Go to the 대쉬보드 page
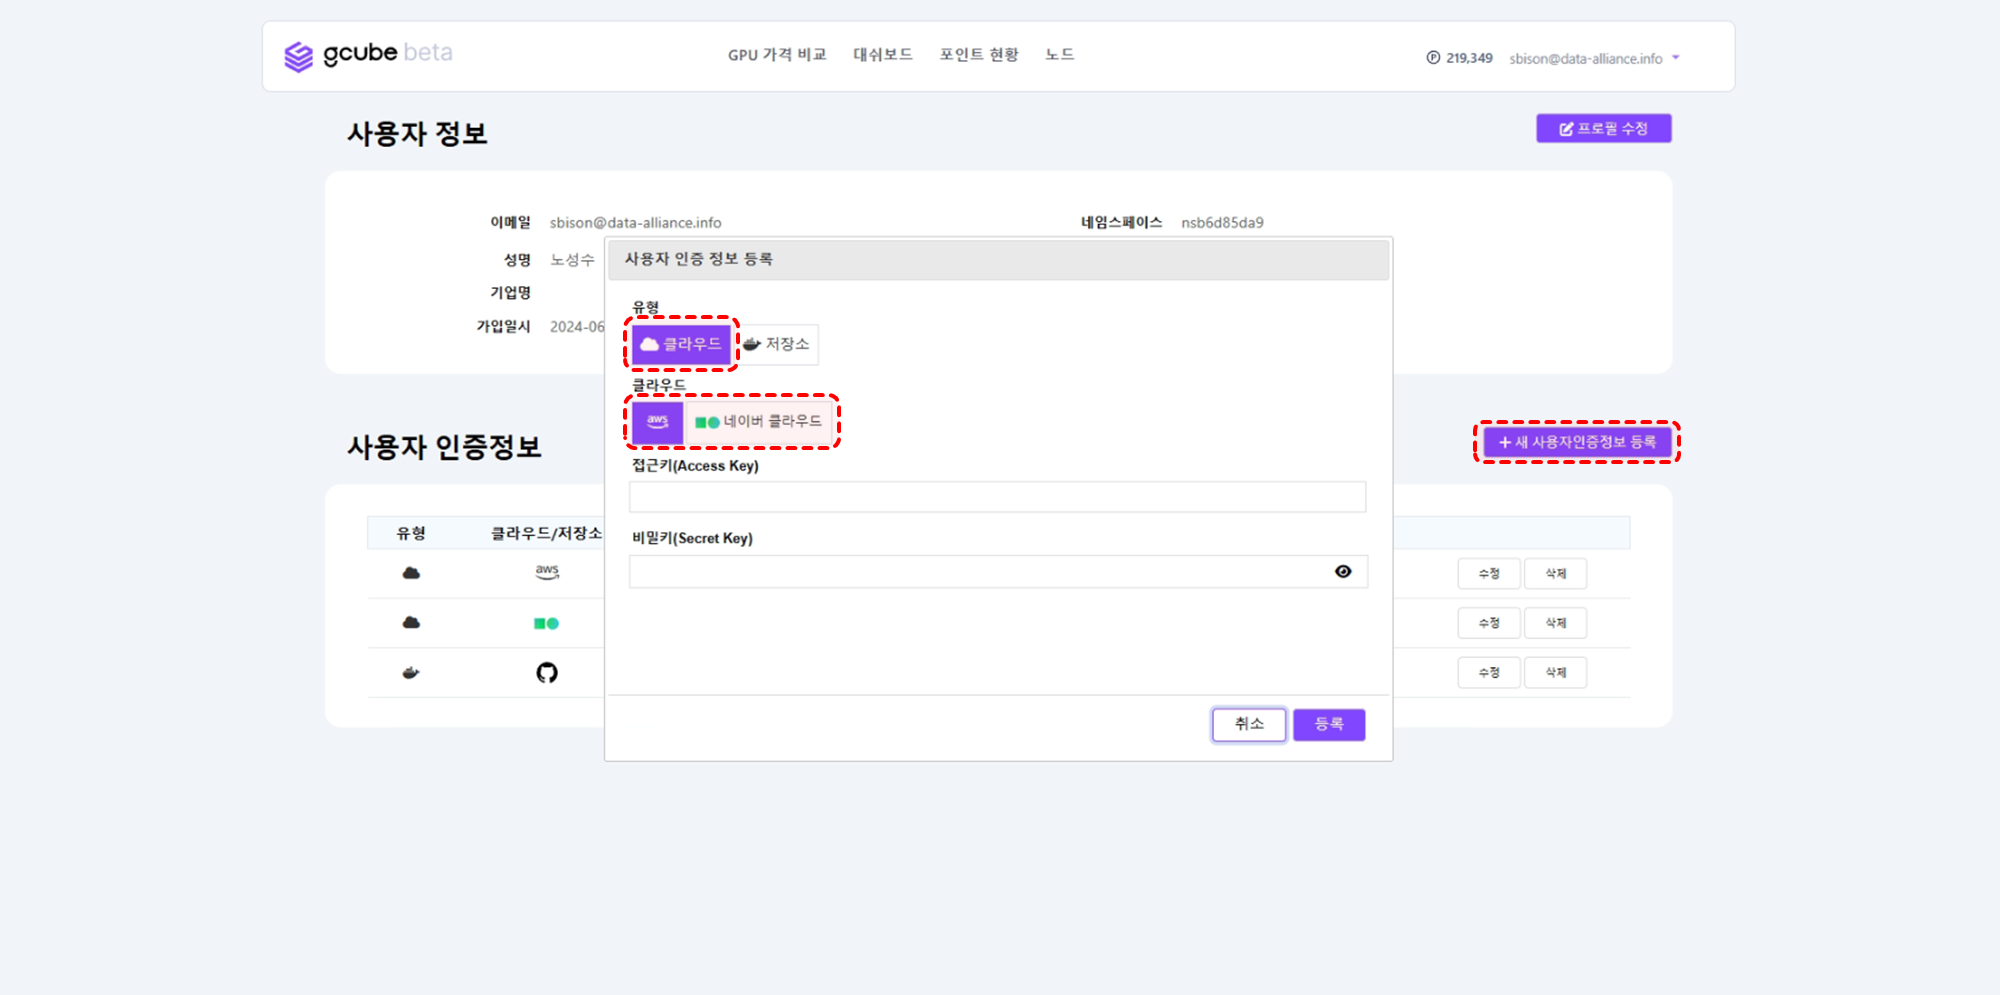 [x=883, y=55]
